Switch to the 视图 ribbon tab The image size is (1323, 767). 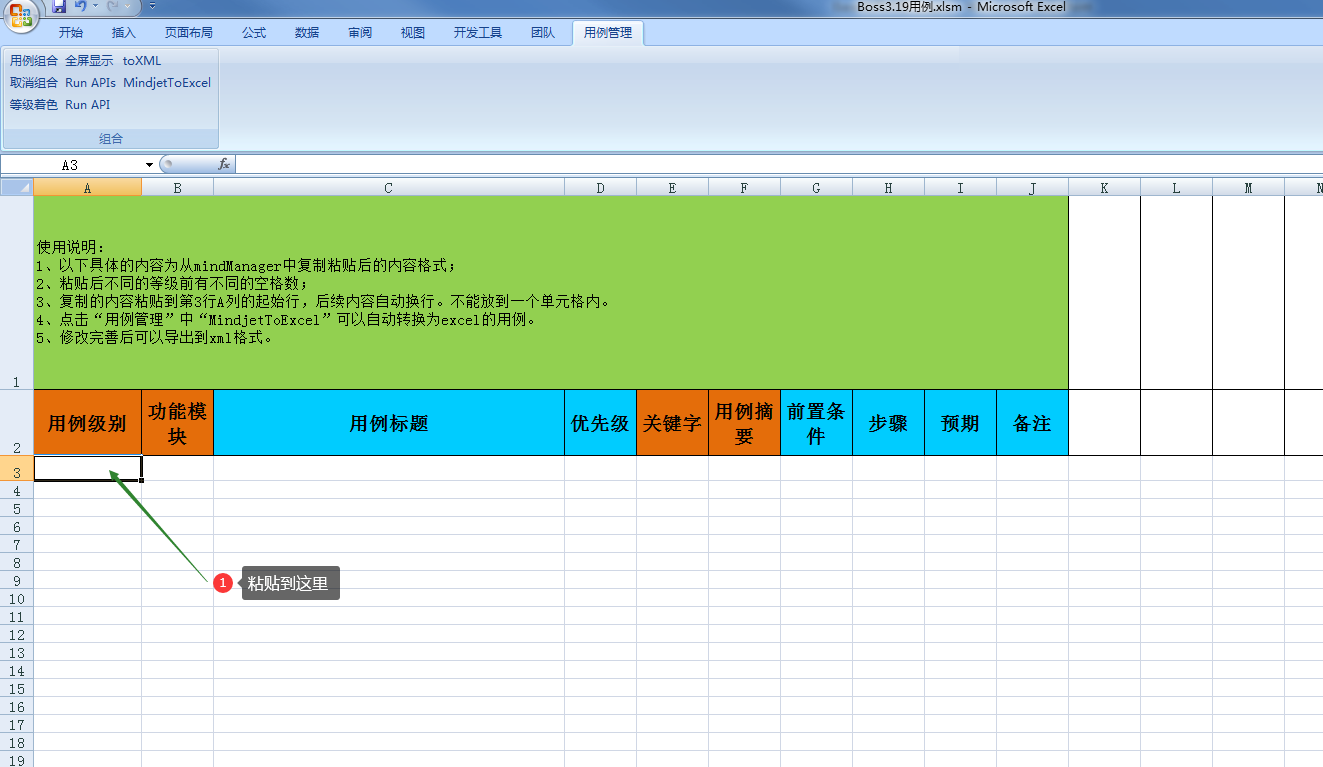[x=411, y=32]
